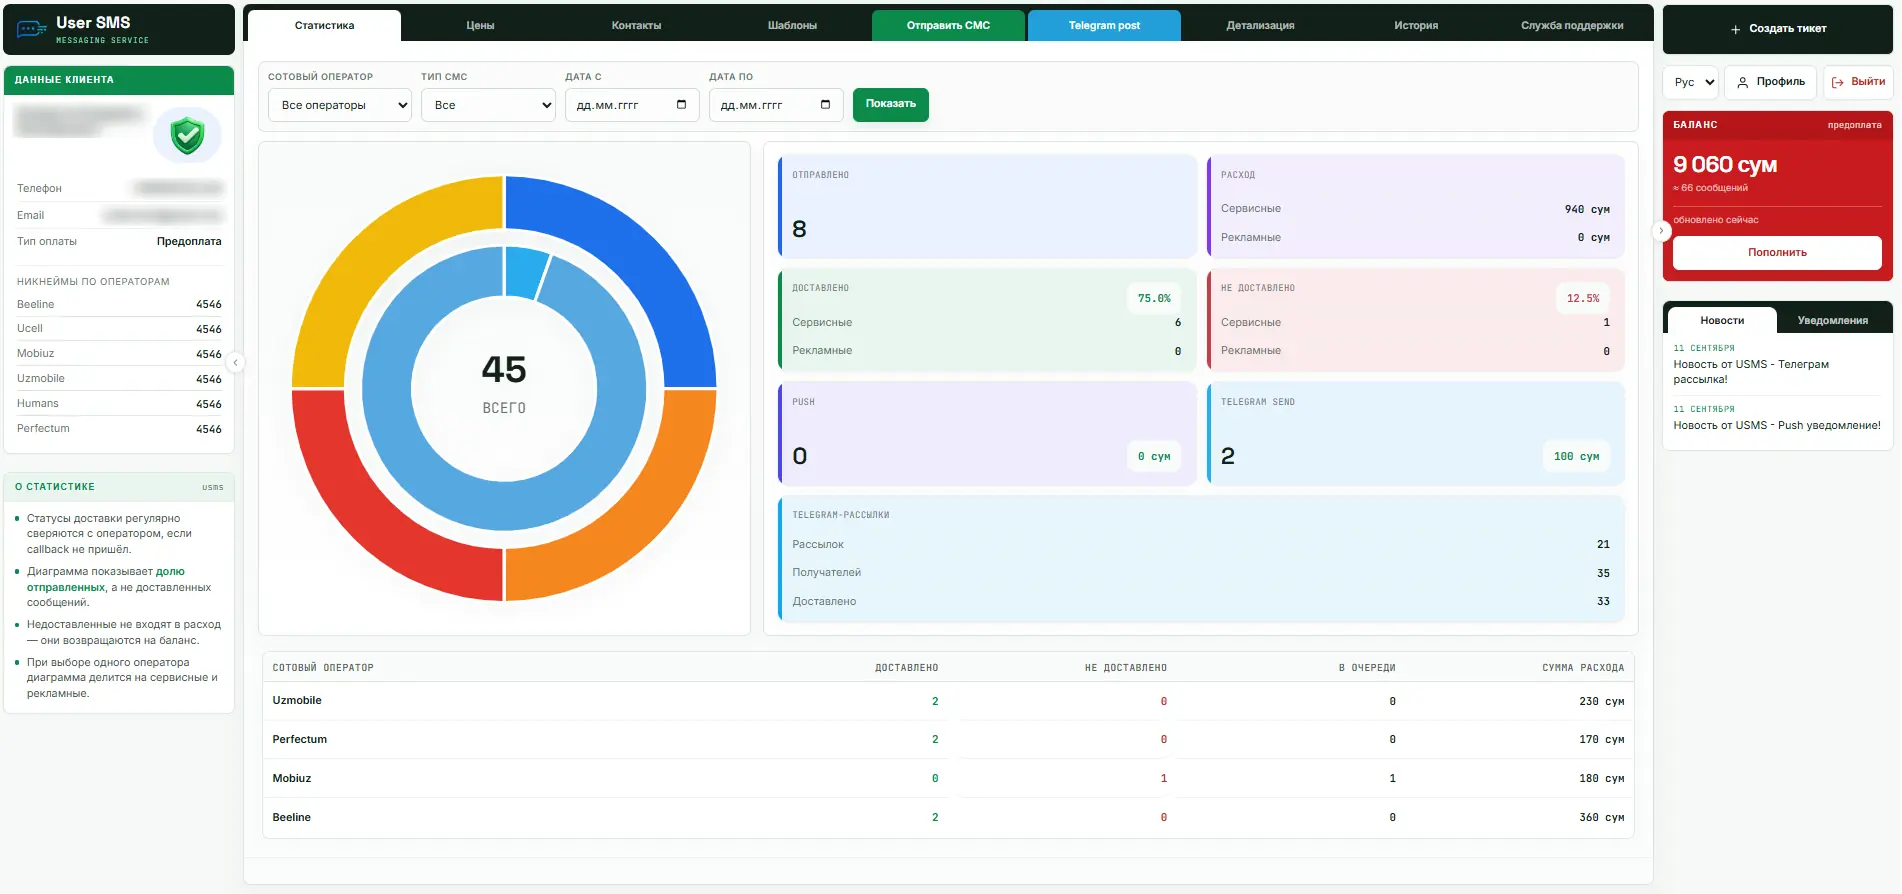Click the 12.5% not delivered badge
The height and width of the screenshot is (894, 1902).
(x=1583, y=298)
